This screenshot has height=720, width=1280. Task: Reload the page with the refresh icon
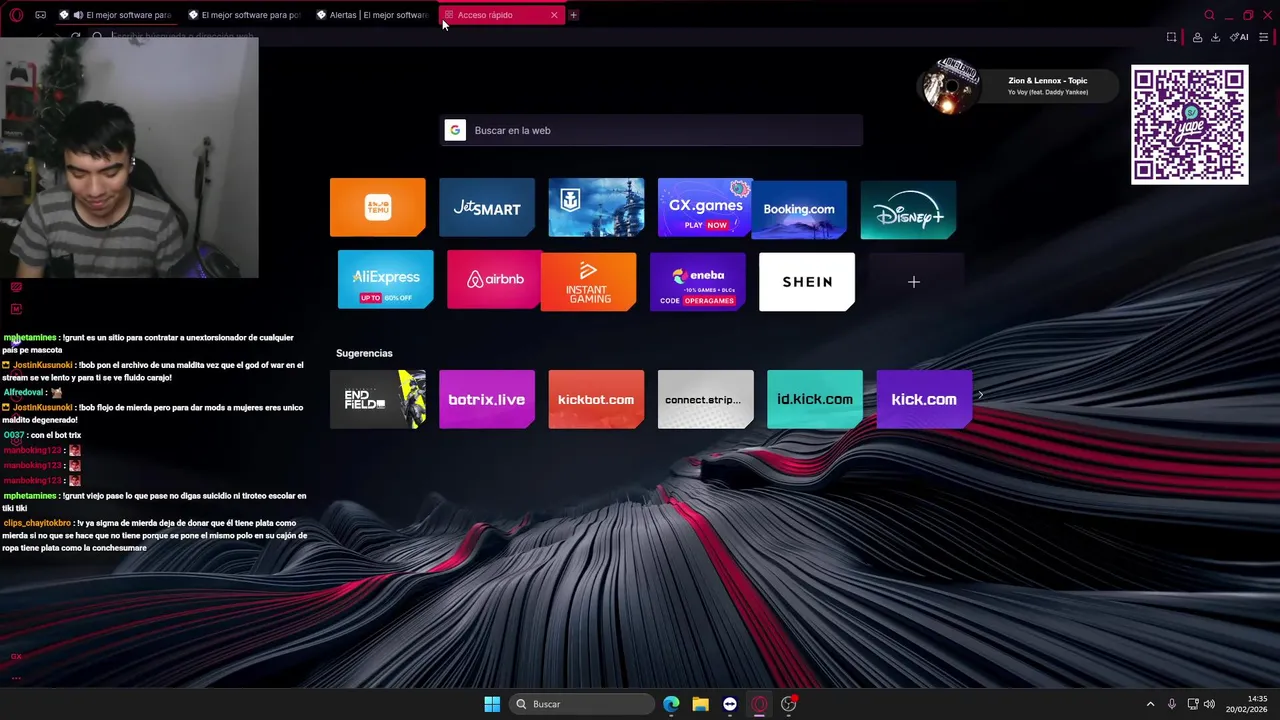[x=75, y=37]
